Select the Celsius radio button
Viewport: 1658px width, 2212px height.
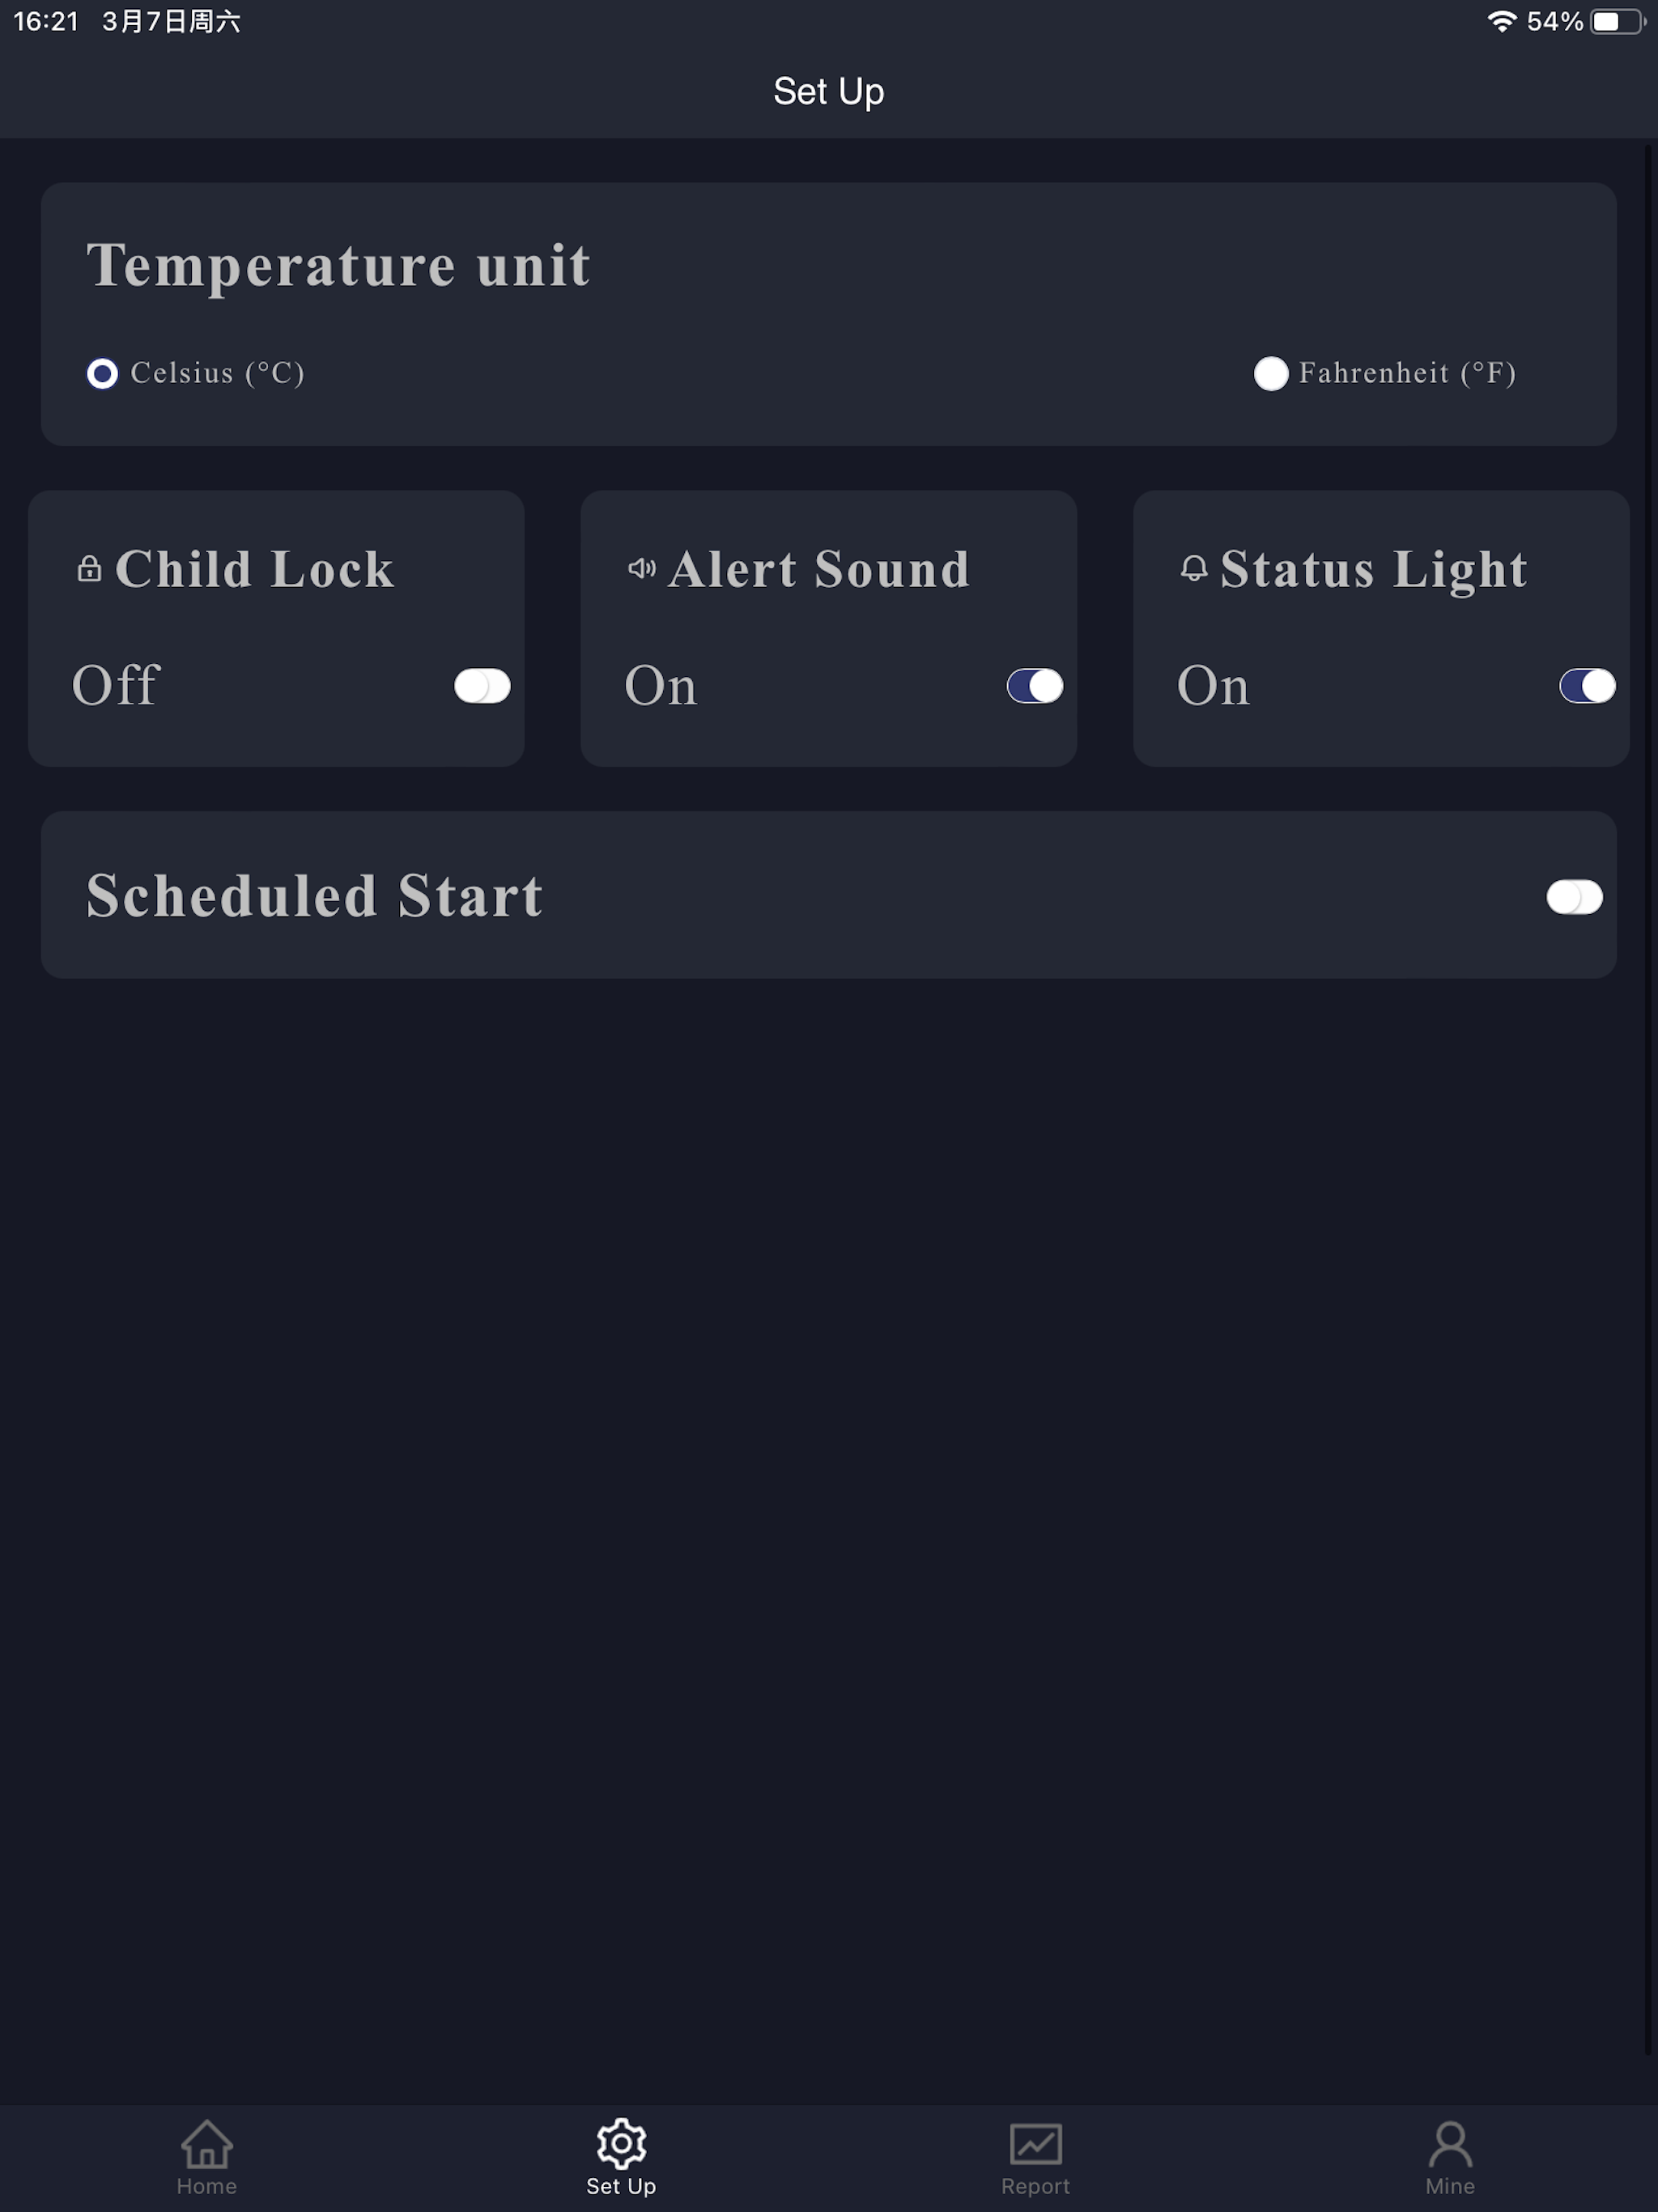[x=102, y=374]
